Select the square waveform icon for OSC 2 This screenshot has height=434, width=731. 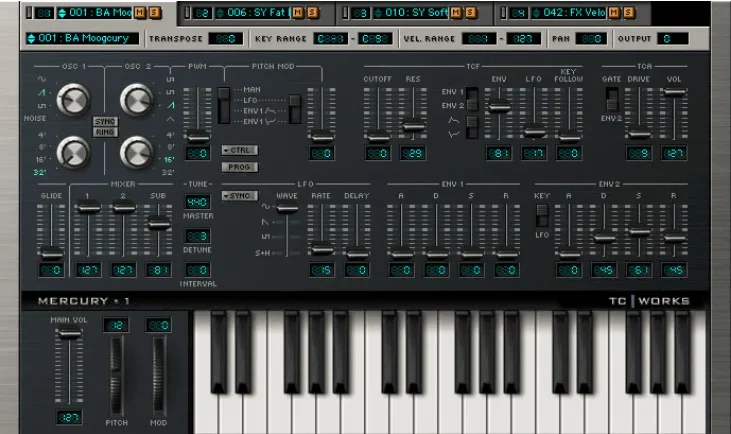coord(170,92)
